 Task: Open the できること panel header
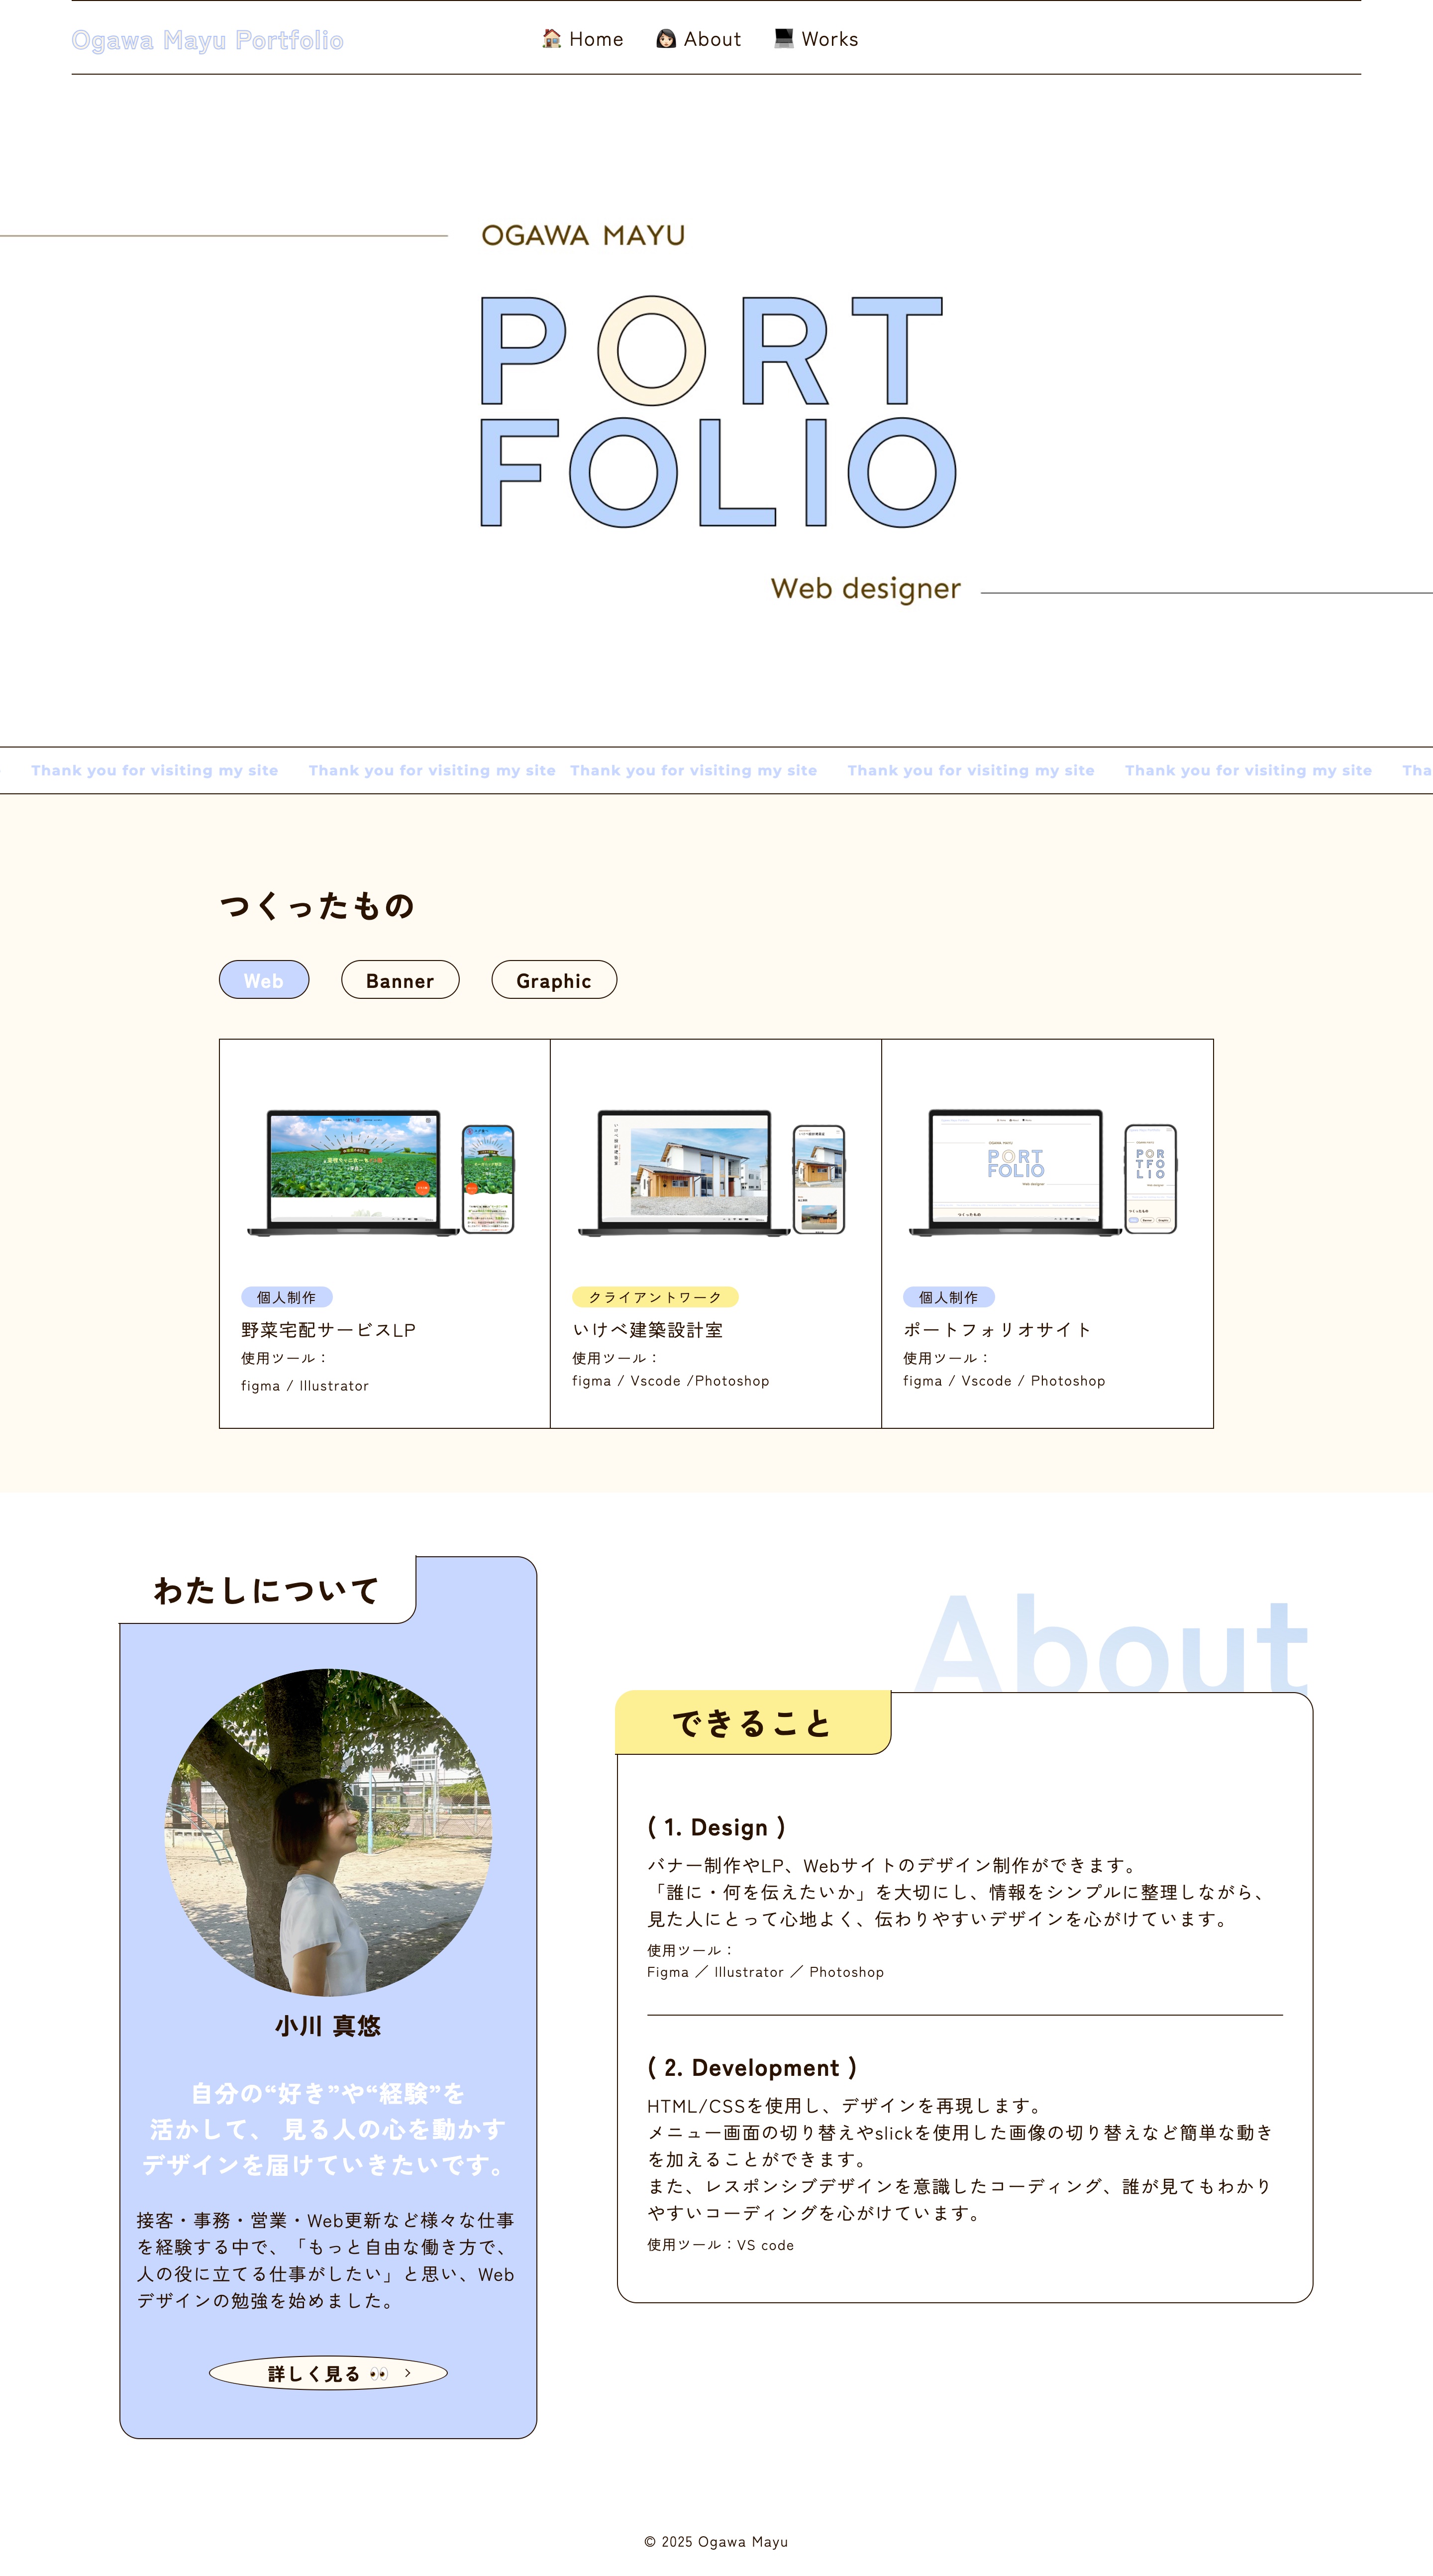coord(753,1722)
